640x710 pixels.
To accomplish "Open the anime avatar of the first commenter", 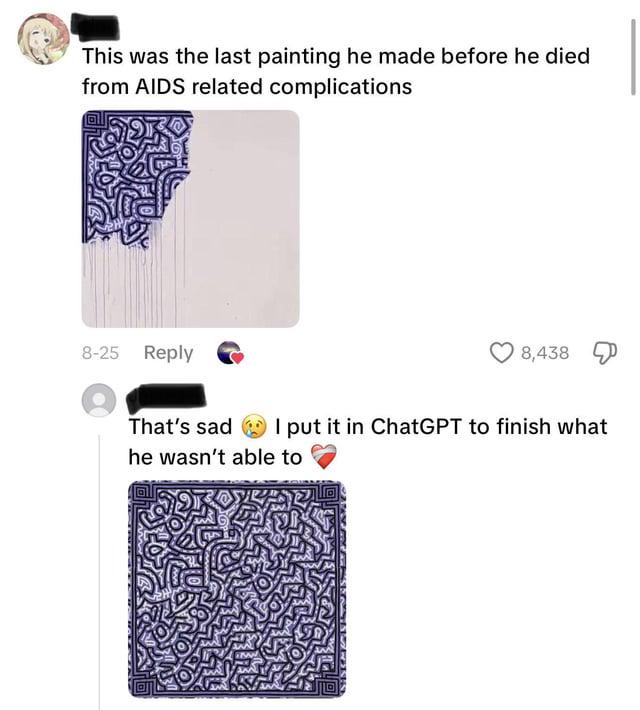I will pos(44,39).
